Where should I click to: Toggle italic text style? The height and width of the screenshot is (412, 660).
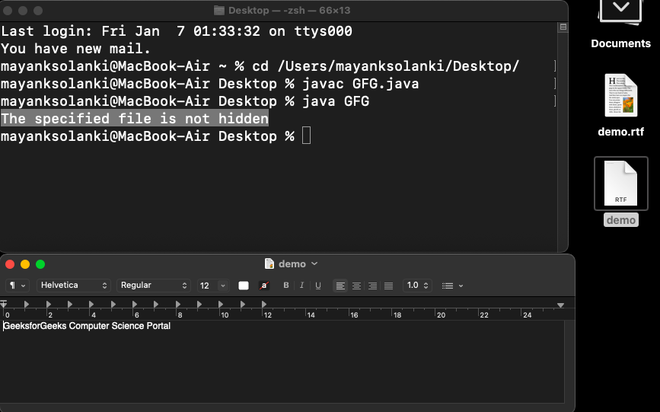pyautogui.click(x=300, y=286)
